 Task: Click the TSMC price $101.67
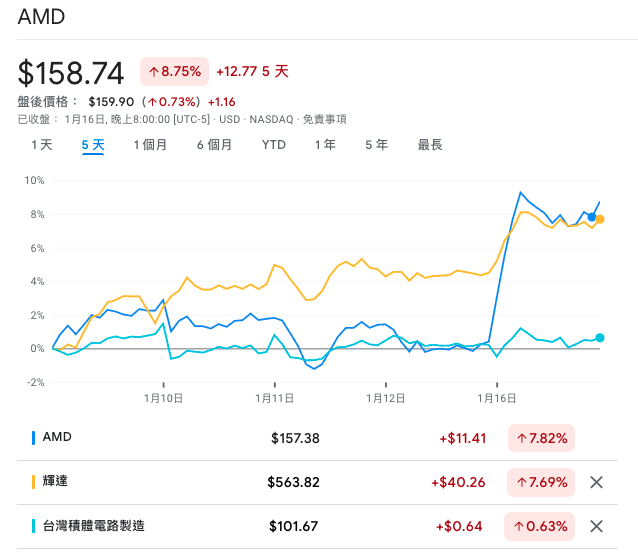(x=293, y=526)
